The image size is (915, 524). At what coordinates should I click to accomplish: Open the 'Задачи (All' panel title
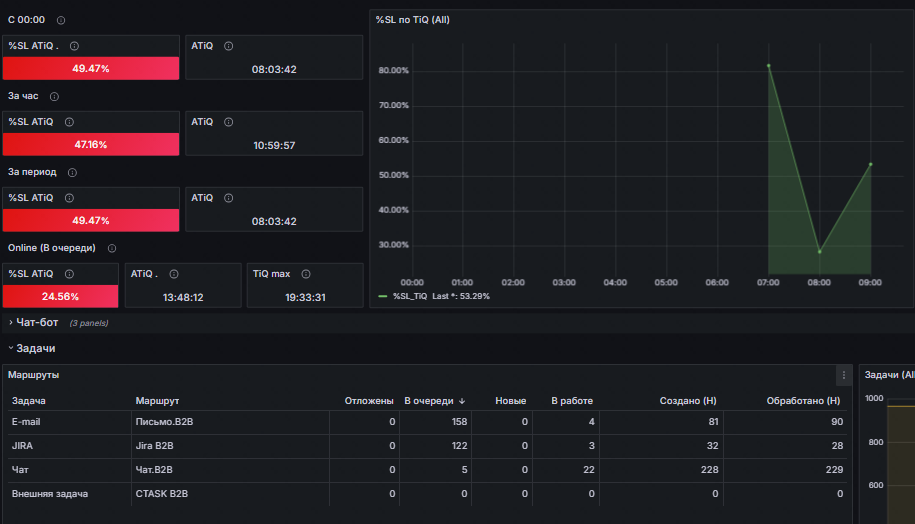pyautogui.click(x=889, y=375)
